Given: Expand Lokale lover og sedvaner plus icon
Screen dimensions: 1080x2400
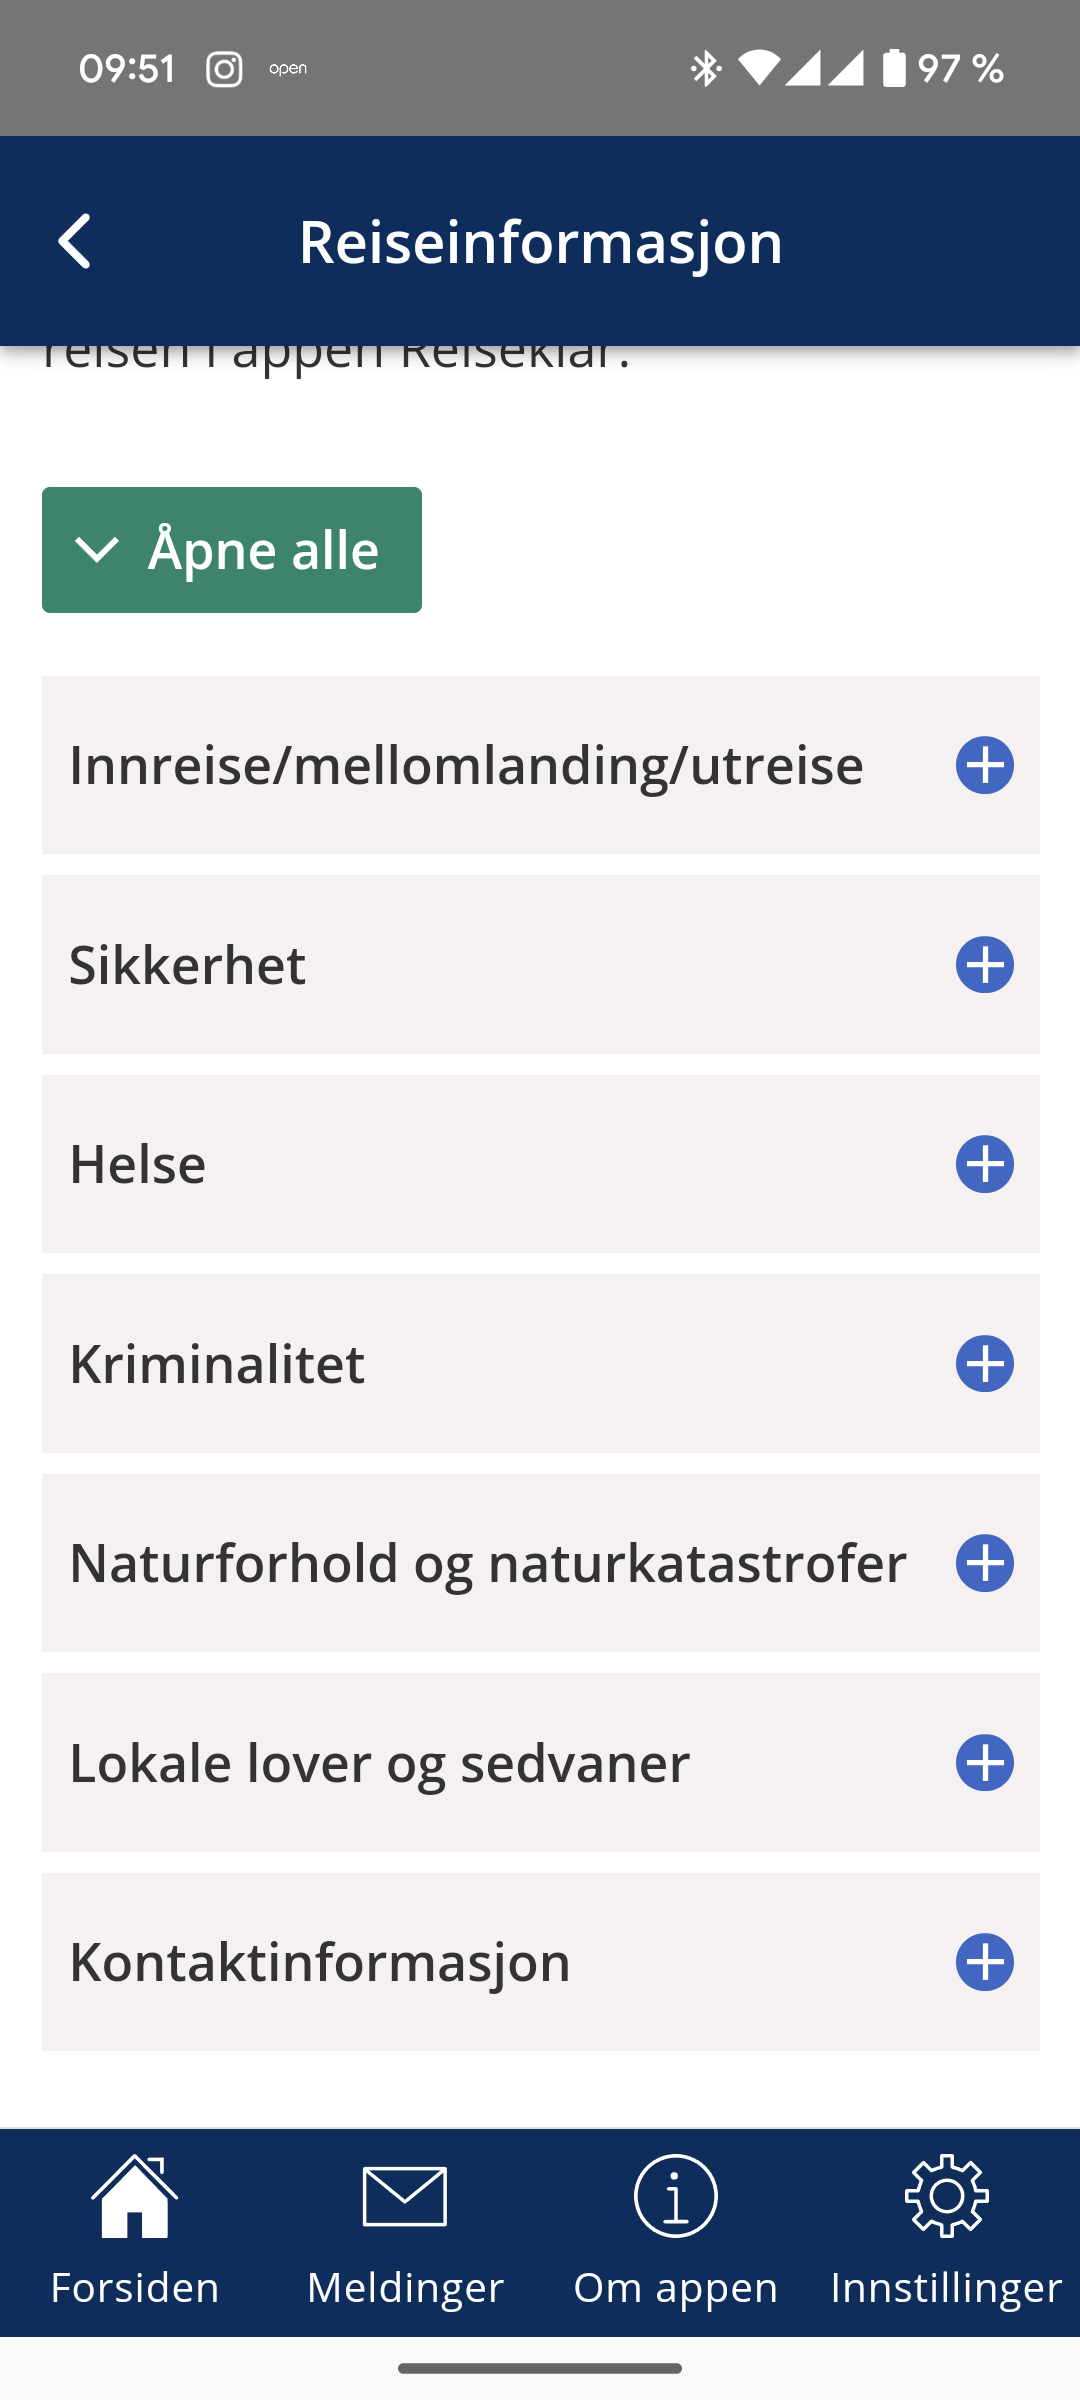Looking at the screenshot, I should [985, 1762].
